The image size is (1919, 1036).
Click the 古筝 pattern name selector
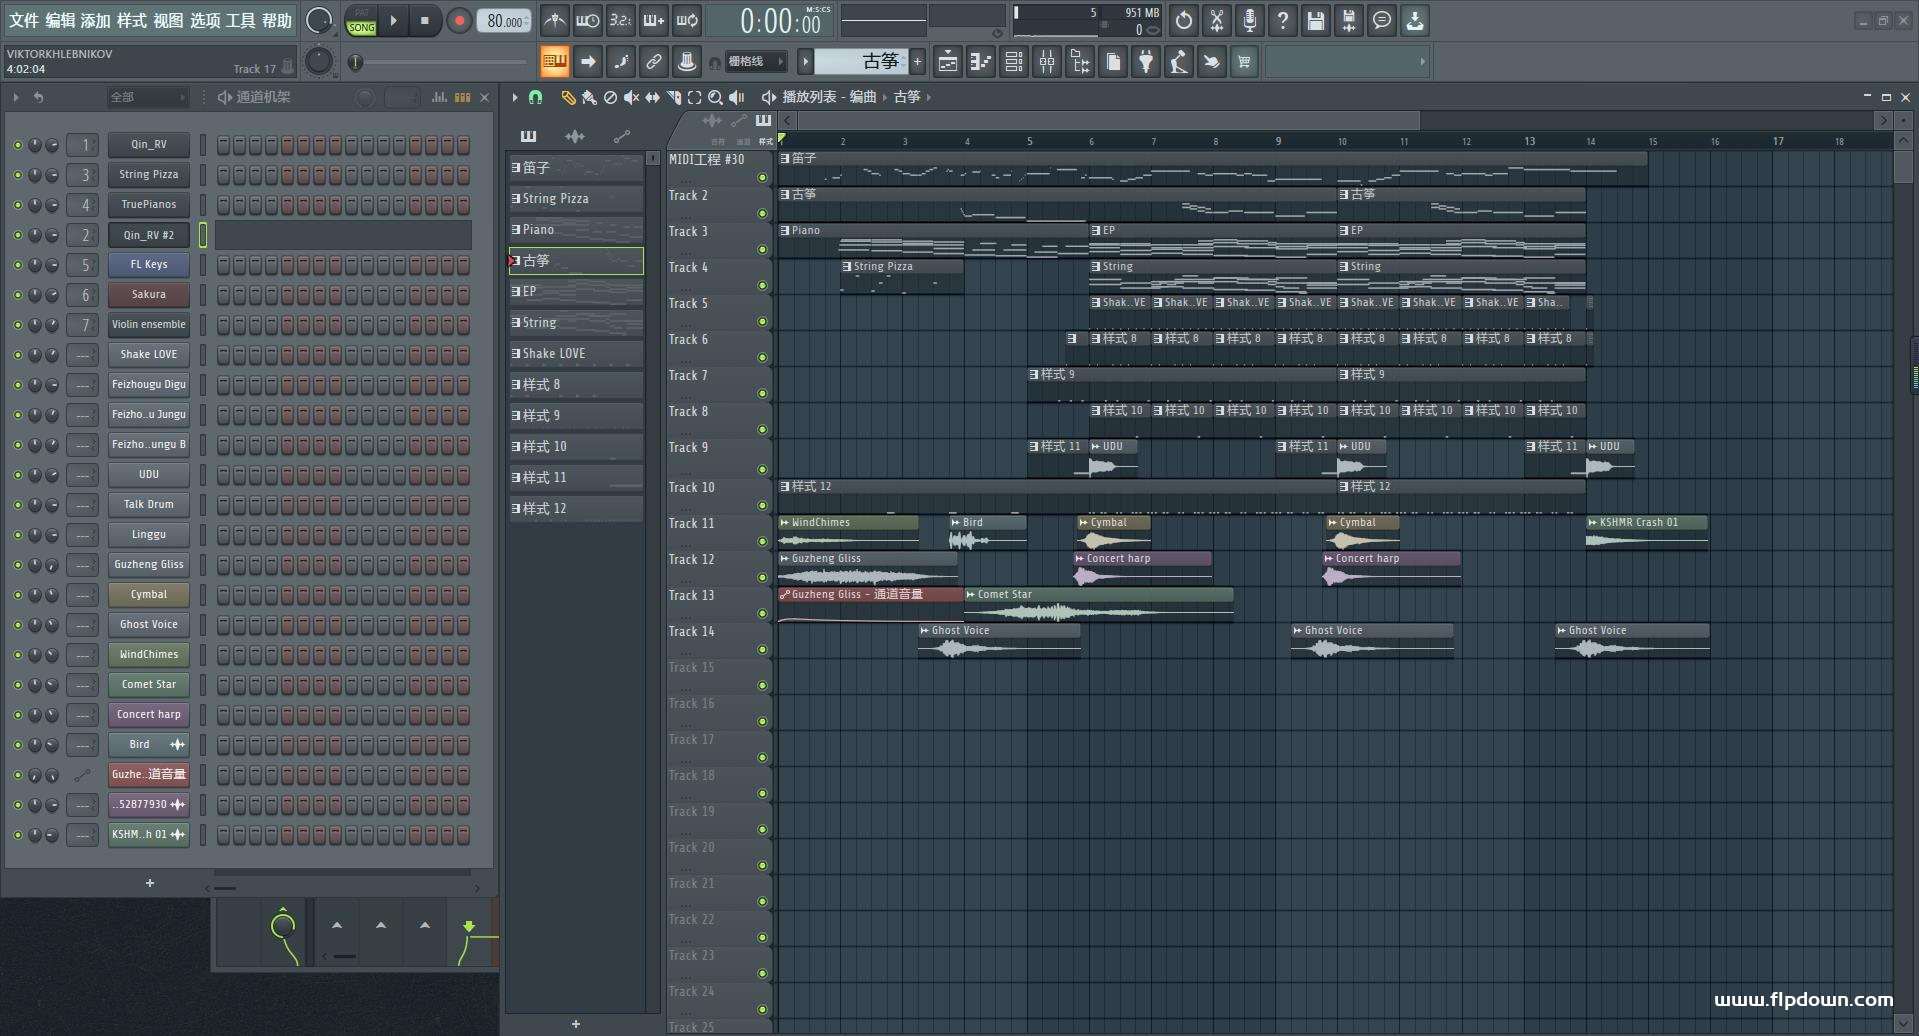[x=863, y=62]
